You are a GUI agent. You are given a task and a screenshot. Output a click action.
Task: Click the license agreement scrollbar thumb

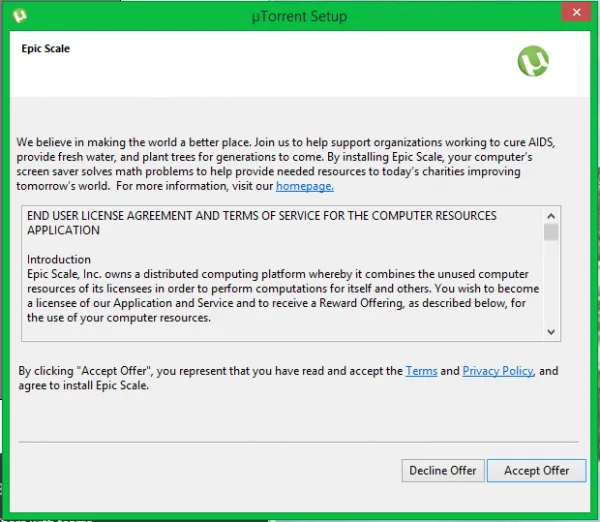click(551, 232)
